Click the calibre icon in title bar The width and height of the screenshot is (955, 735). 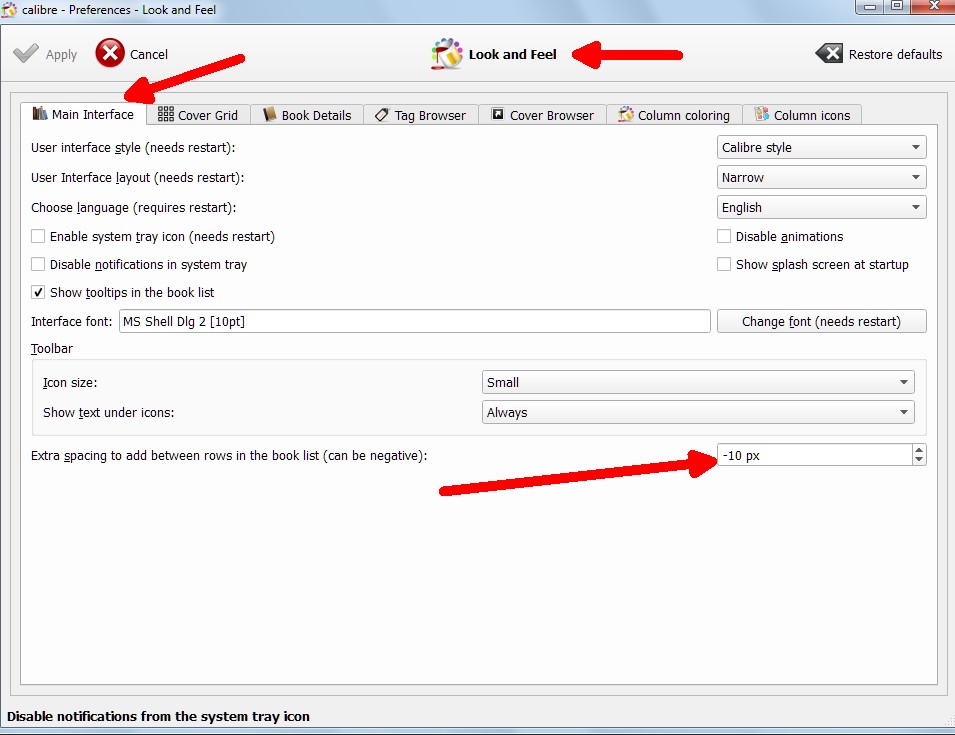coord(10,10)
